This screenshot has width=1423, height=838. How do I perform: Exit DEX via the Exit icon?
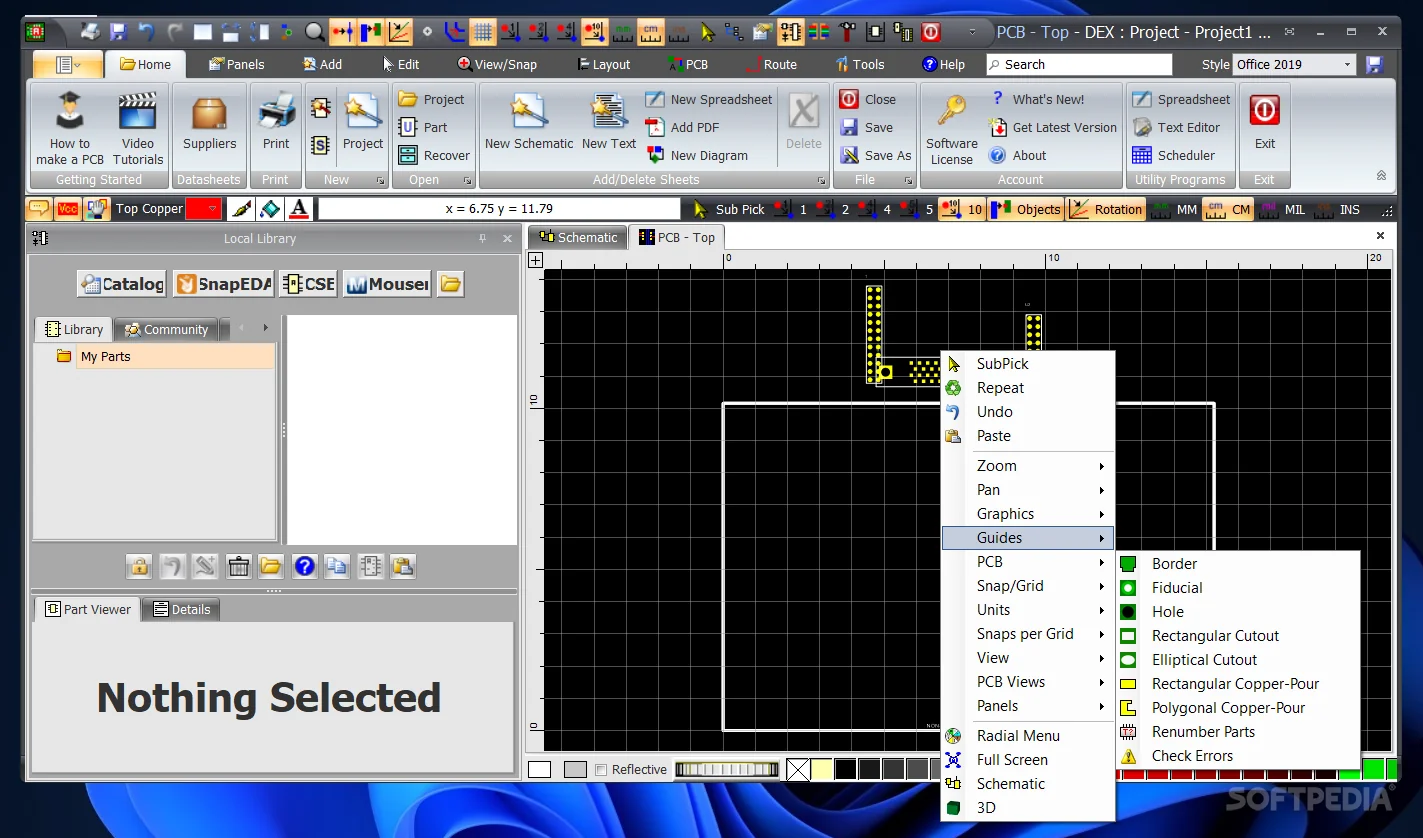pyautogui.click(x=1264, y=120)
